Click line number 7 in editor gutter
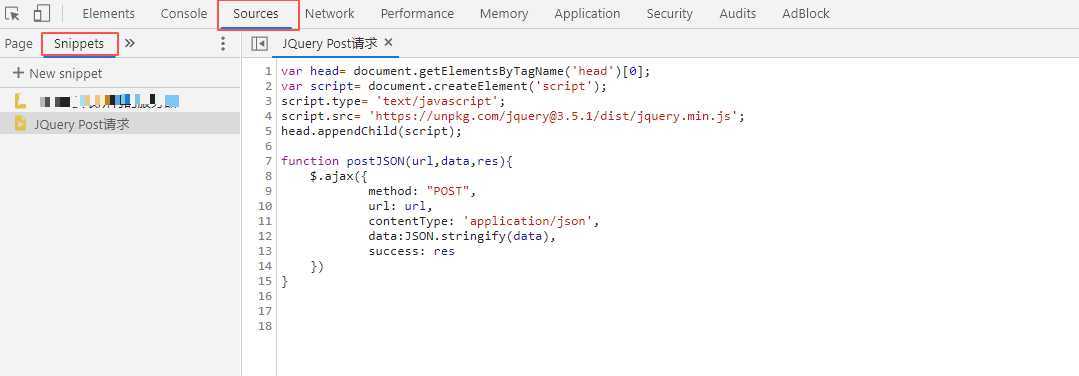1079x376 pixels. pos(268,161)
